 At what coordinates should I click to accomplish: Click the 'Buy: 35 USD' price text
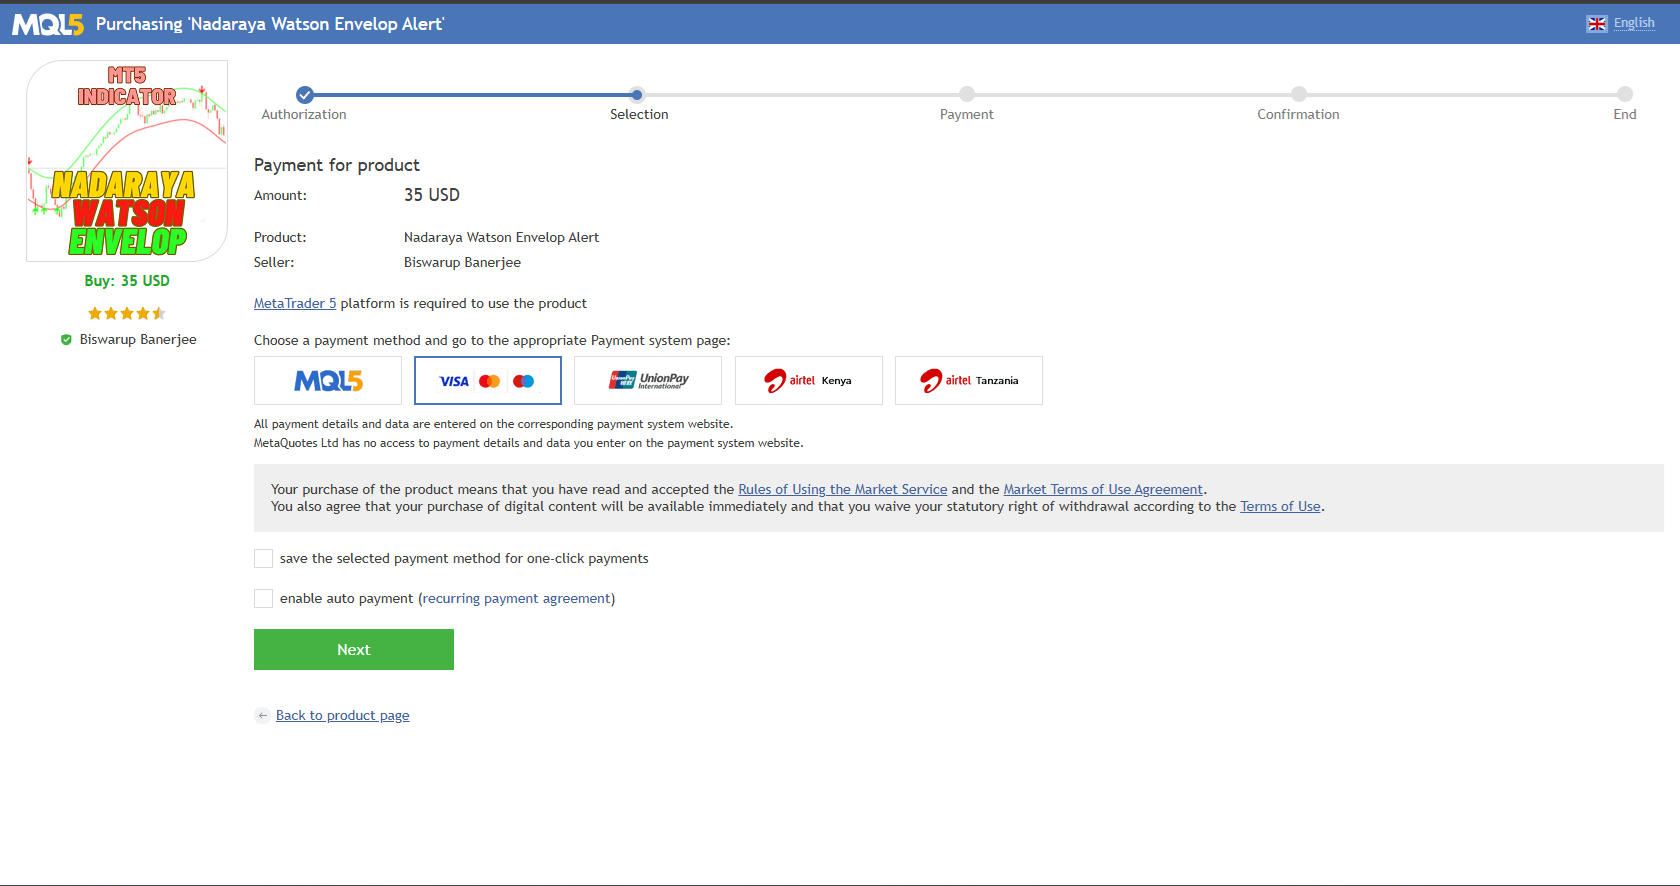click(x=127, y=281)
